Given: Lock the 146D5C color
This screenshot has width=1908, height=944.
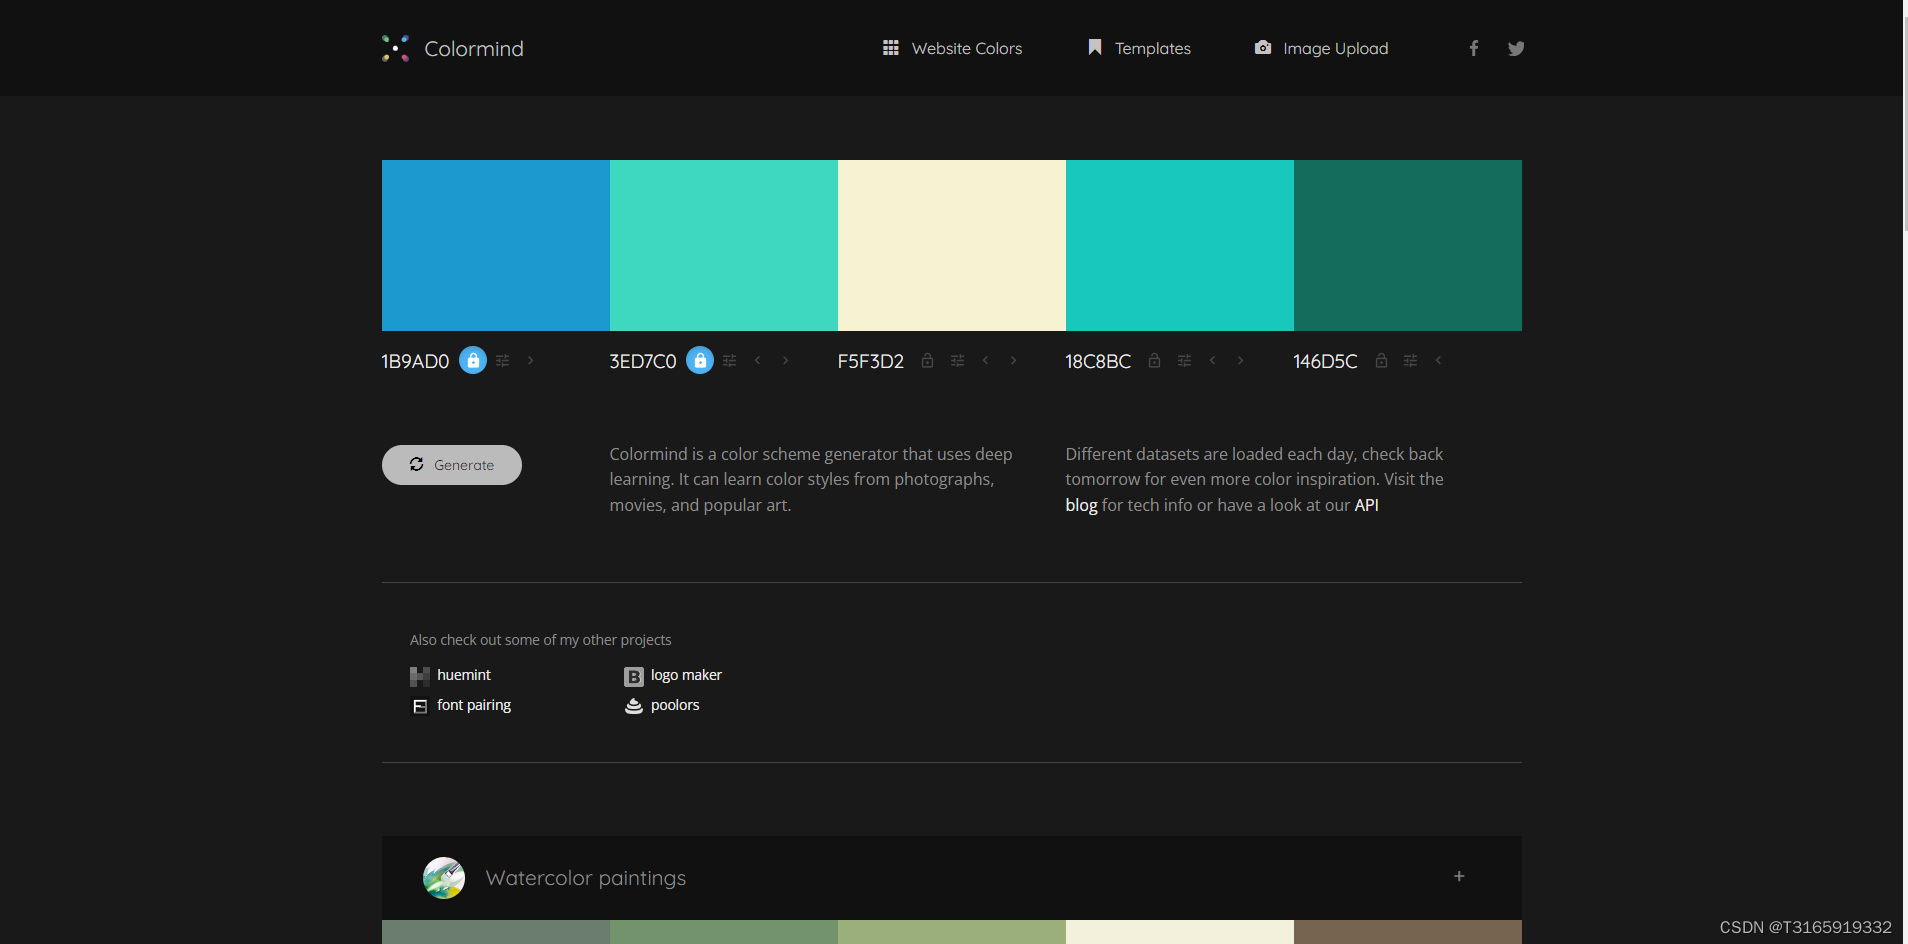Looking at the screenshot, I should [x=1381, y=360].
